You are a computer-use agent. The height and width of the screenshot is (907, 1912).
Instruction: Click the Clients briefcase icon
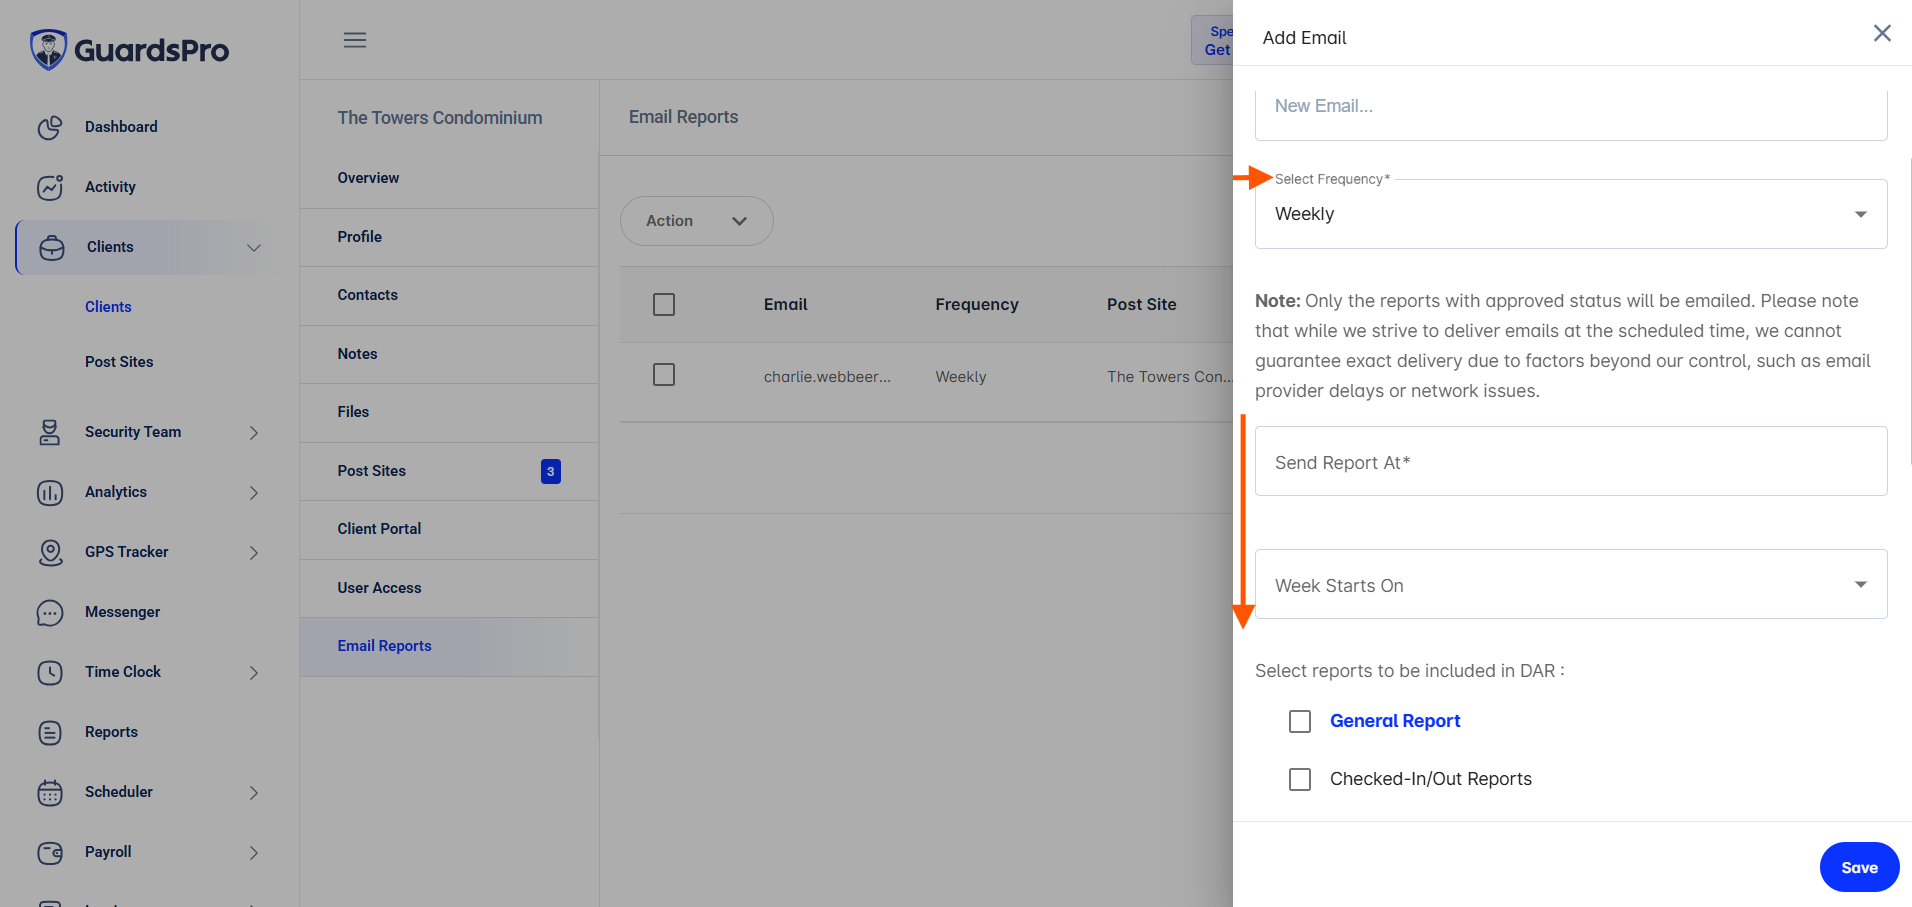[x=52, y=247]
